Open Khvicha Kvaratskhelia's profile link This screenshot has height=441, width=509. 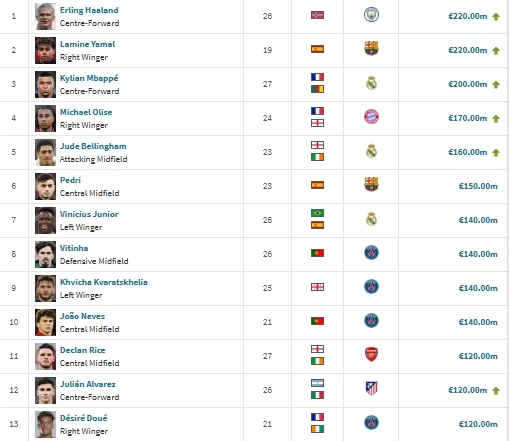(x=104, y=282)
